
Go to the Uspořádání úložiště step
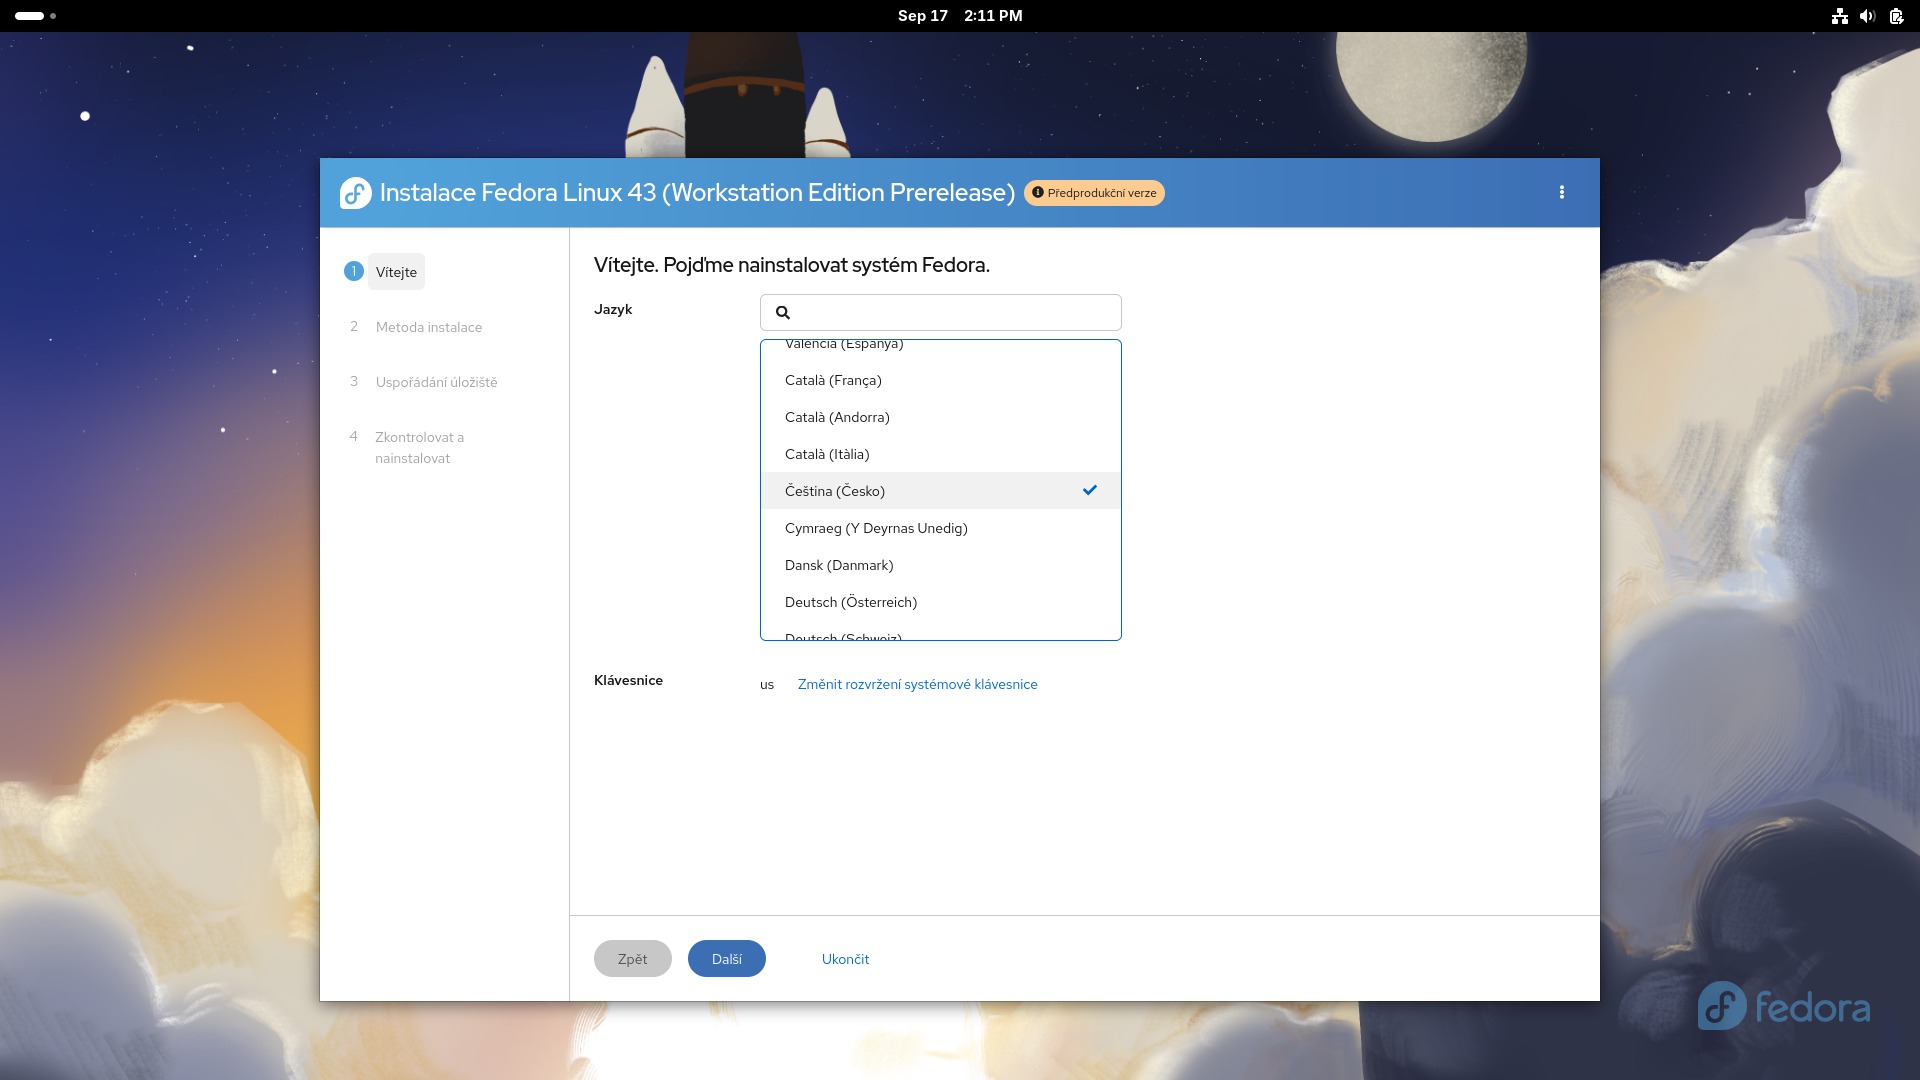point(436,382)
